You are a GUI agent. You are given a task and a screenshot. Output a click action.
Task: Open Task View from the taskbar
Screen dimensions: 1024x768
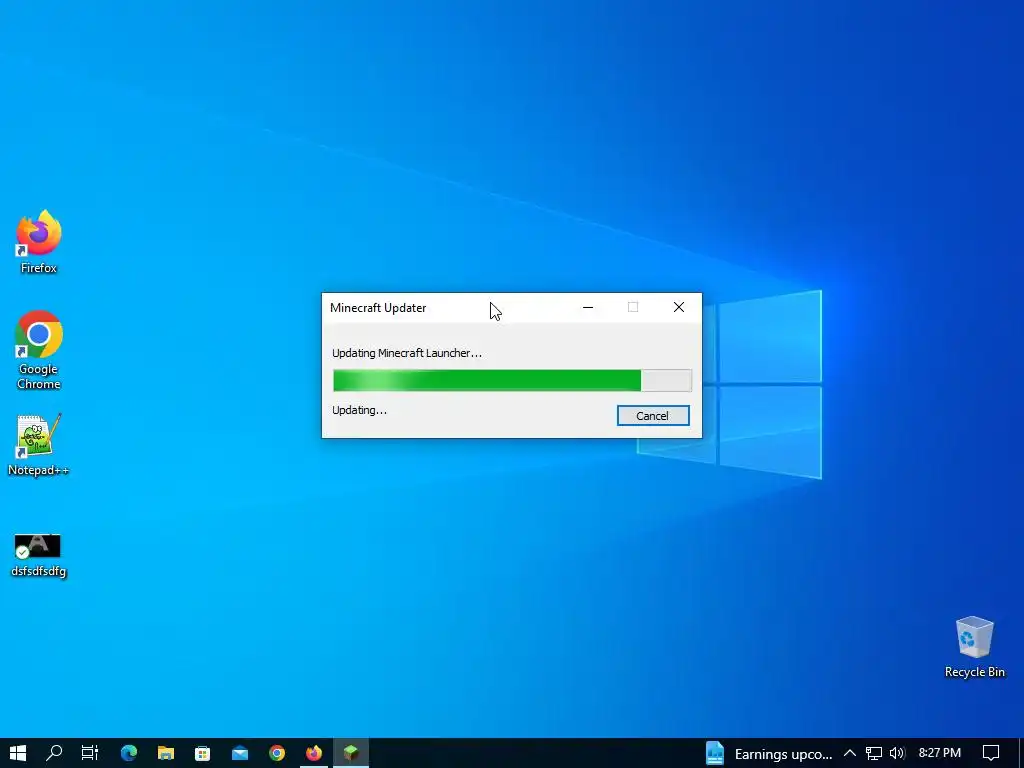90,753
